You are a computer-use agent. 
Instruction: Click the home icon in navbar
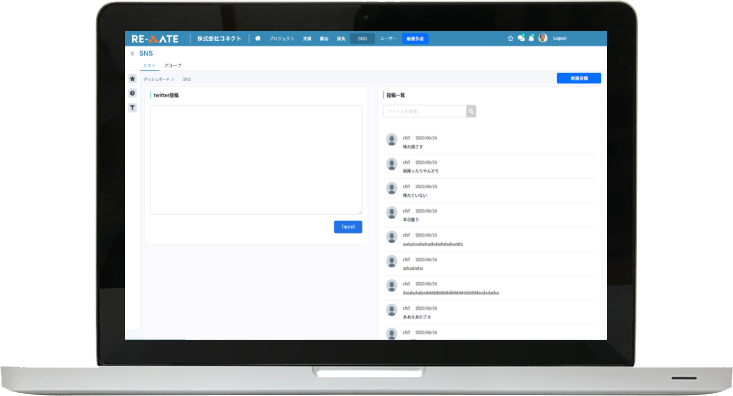point(258,38)
